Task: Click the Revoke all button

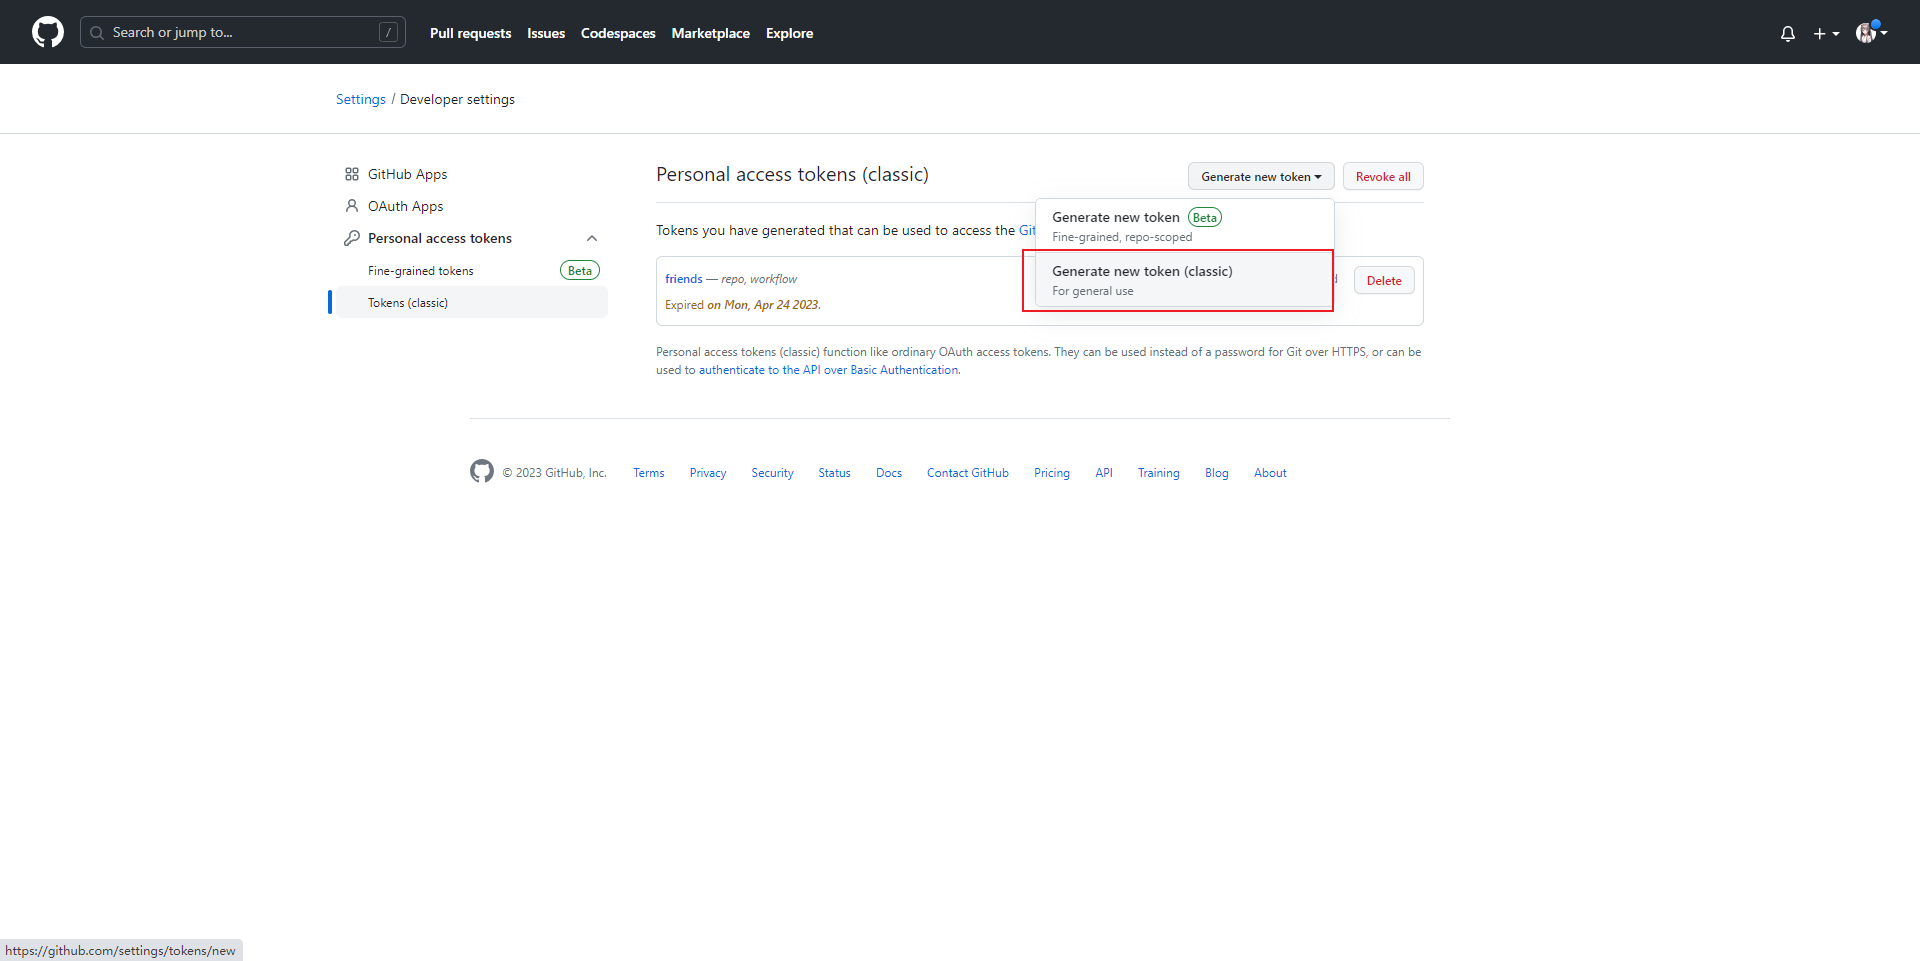Action: point(1383,177)
